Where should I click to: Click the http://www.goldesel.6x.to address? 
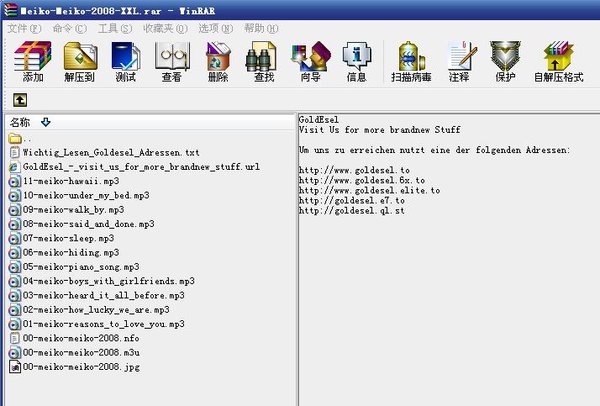pyautogui.click(x=362, y=180)
